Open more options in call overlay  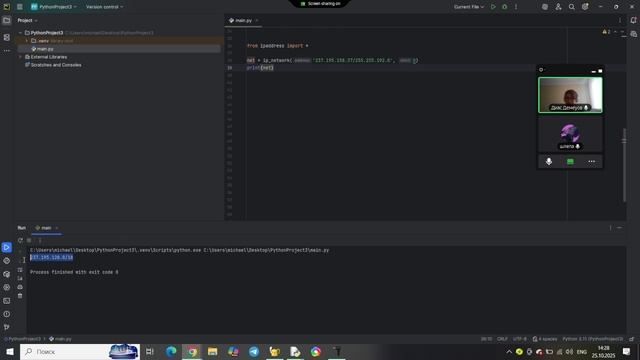click(591, 162)
